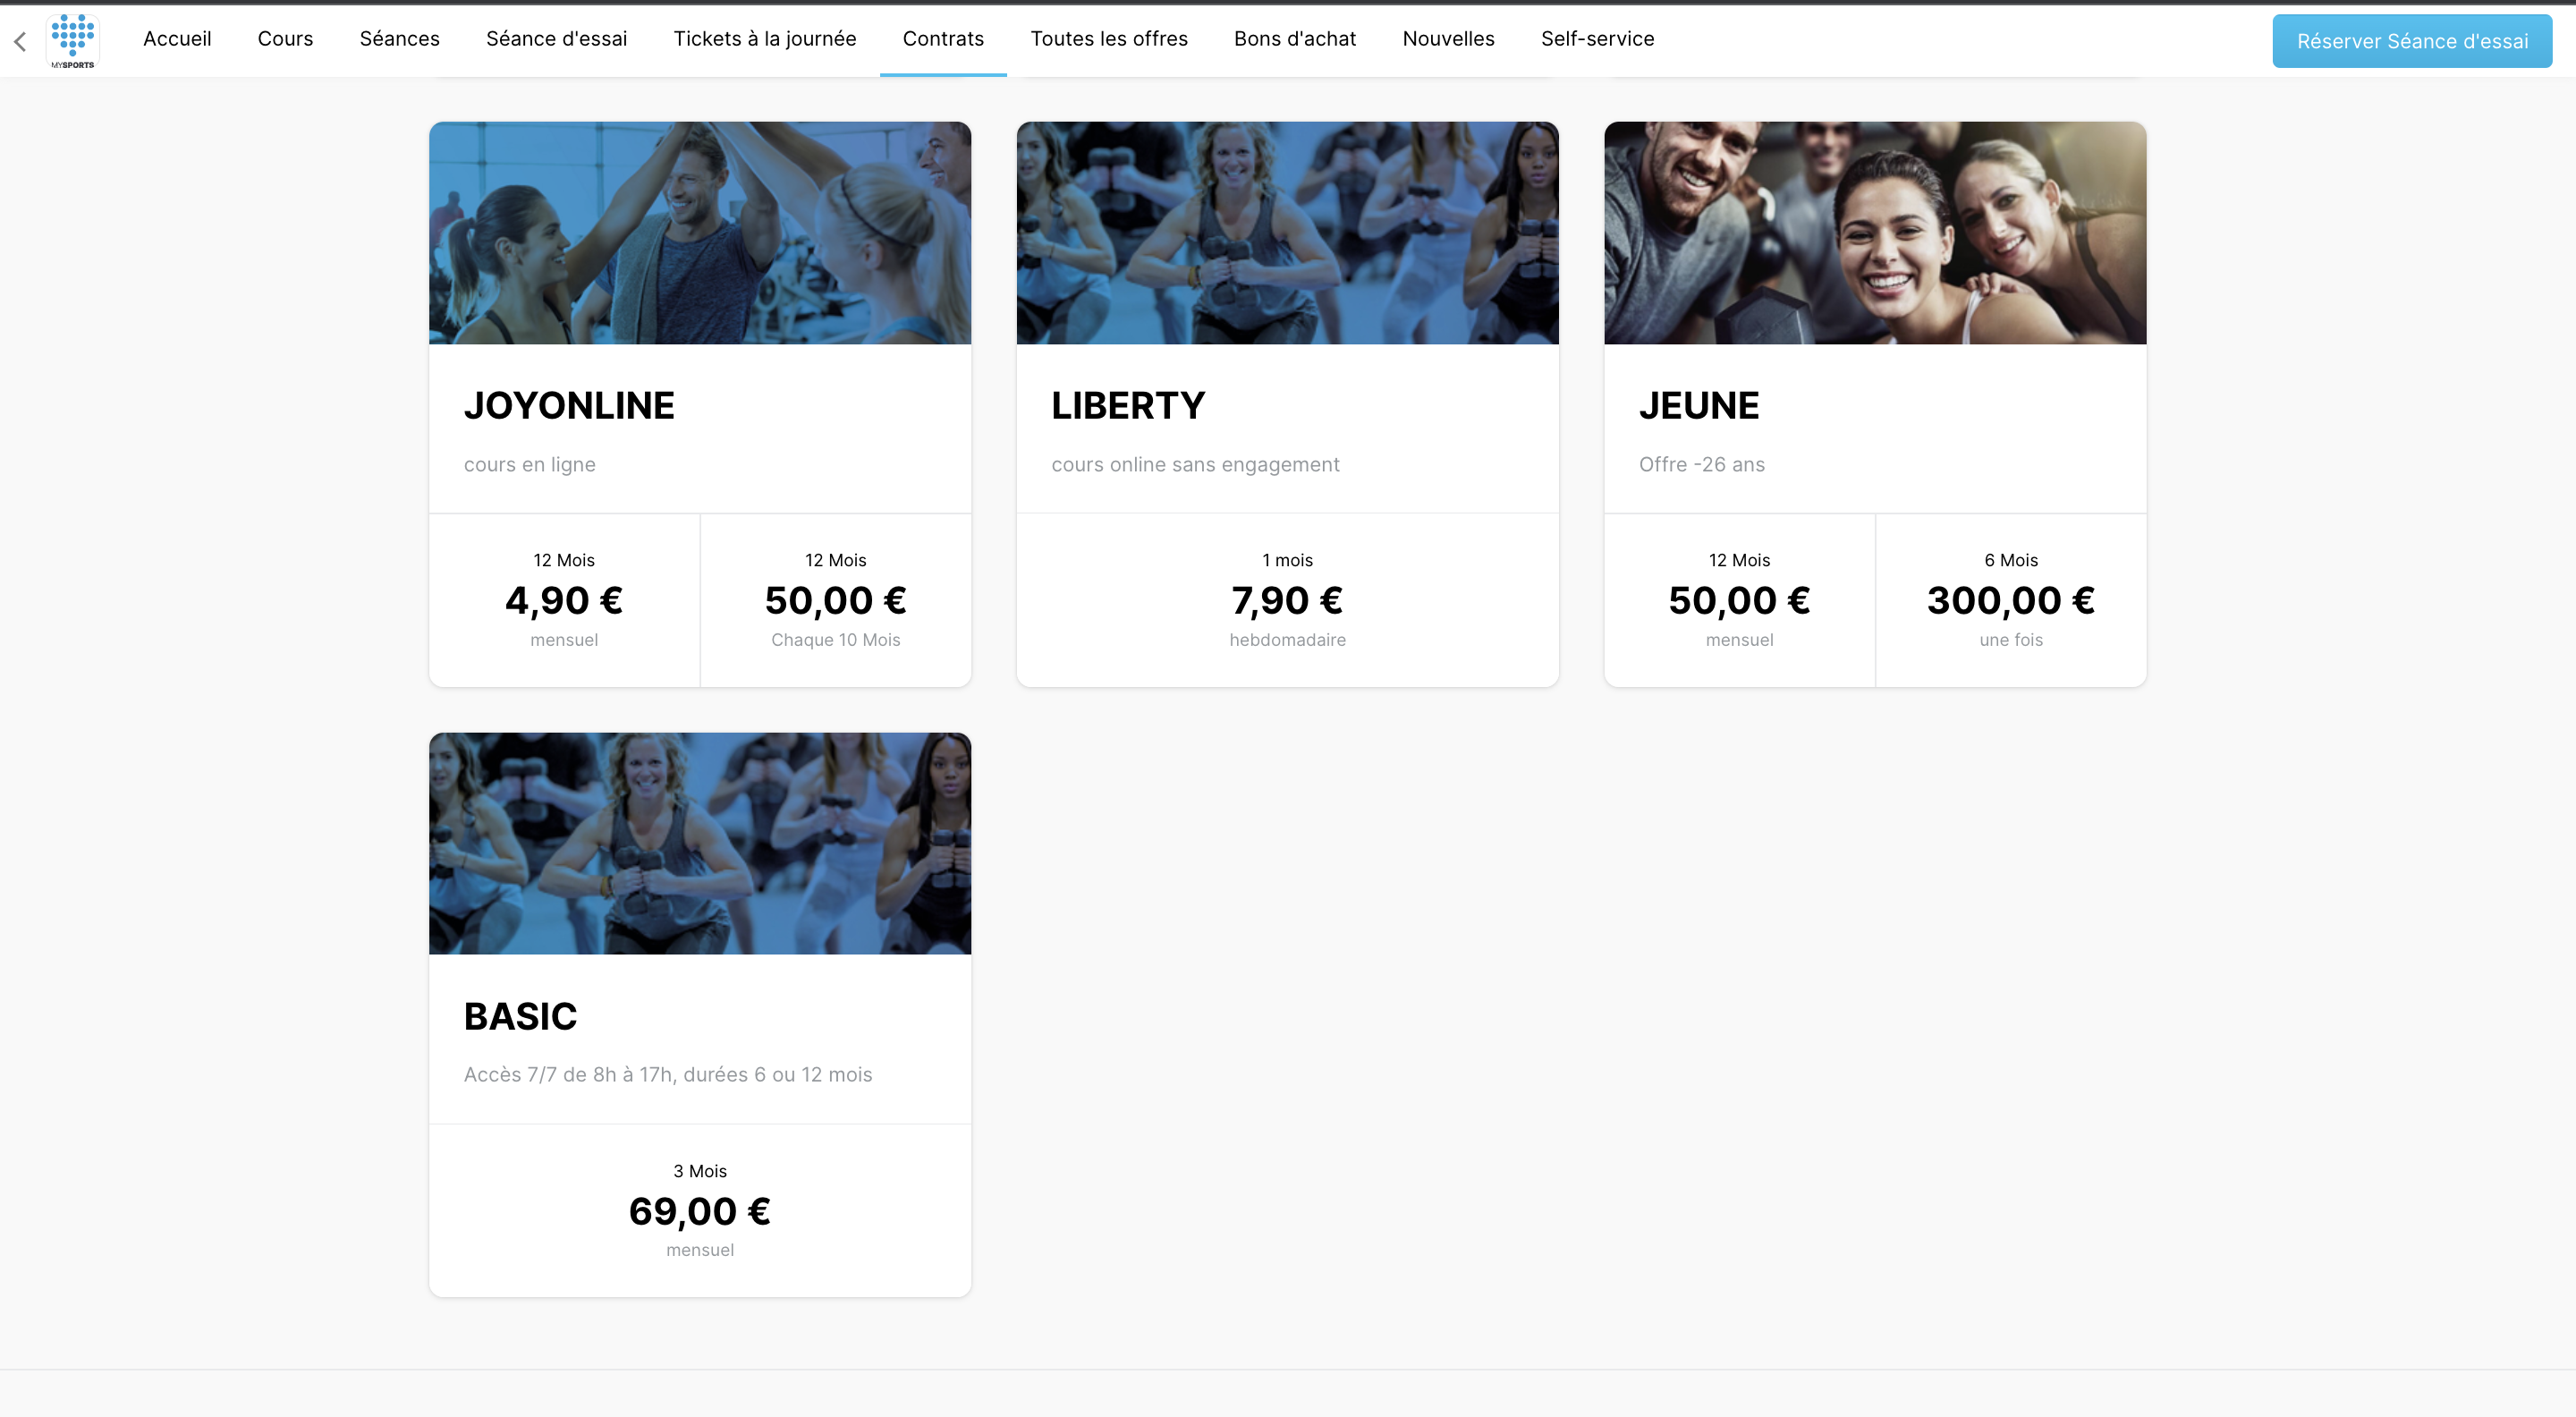This screenshot has width=2576, height=1417.
Task: Go to the Séances tab
Action: pos(399,39)
